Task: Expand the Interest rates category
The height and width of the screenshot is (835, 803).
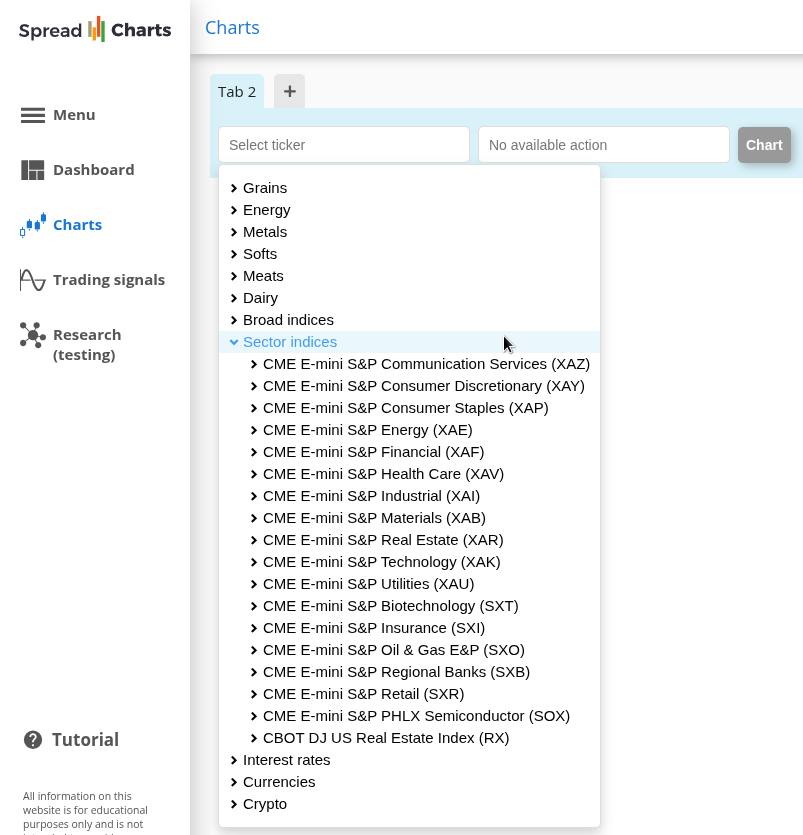Action: click(286, 760)
